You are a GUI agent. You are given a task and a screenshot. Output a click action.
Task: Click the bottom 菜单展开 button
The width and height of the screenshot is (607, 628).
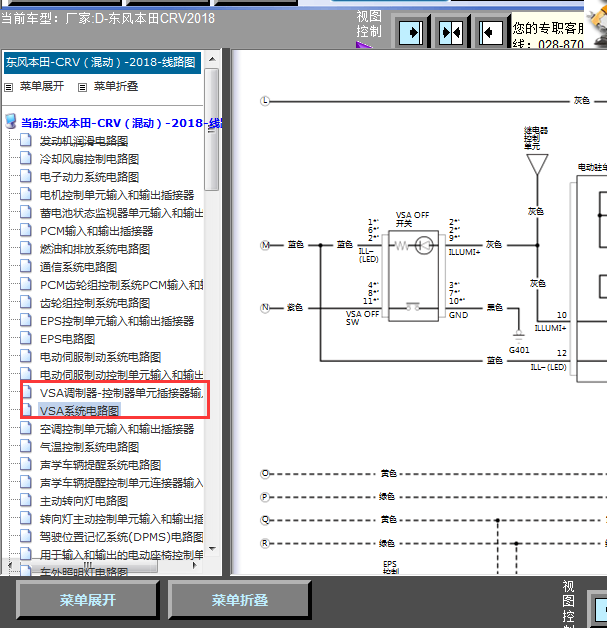tap(87, 600)
